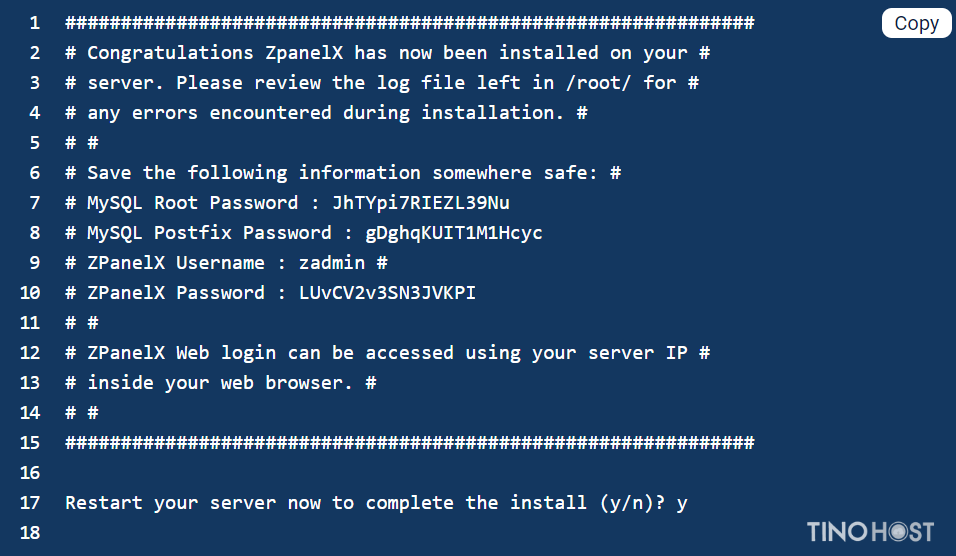Click the top row of hash characters
Screen dimensions: 956x556
coord(410,23)
